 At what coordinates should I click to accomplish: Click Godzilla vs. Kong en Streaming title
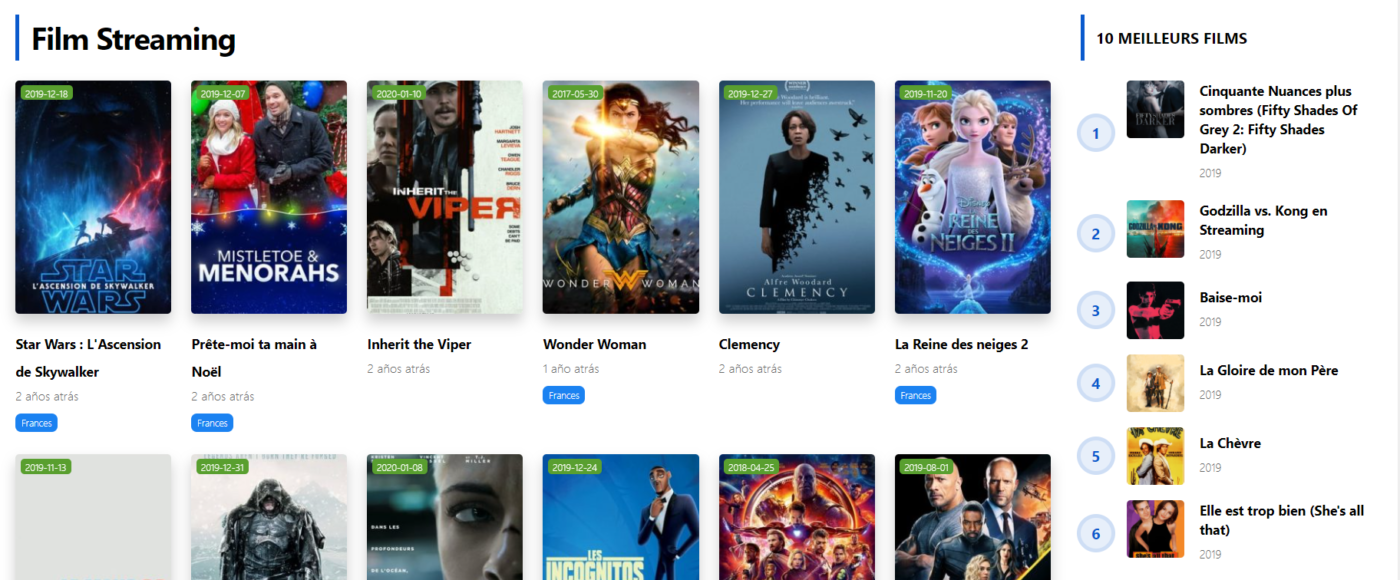click(1264, 220)
